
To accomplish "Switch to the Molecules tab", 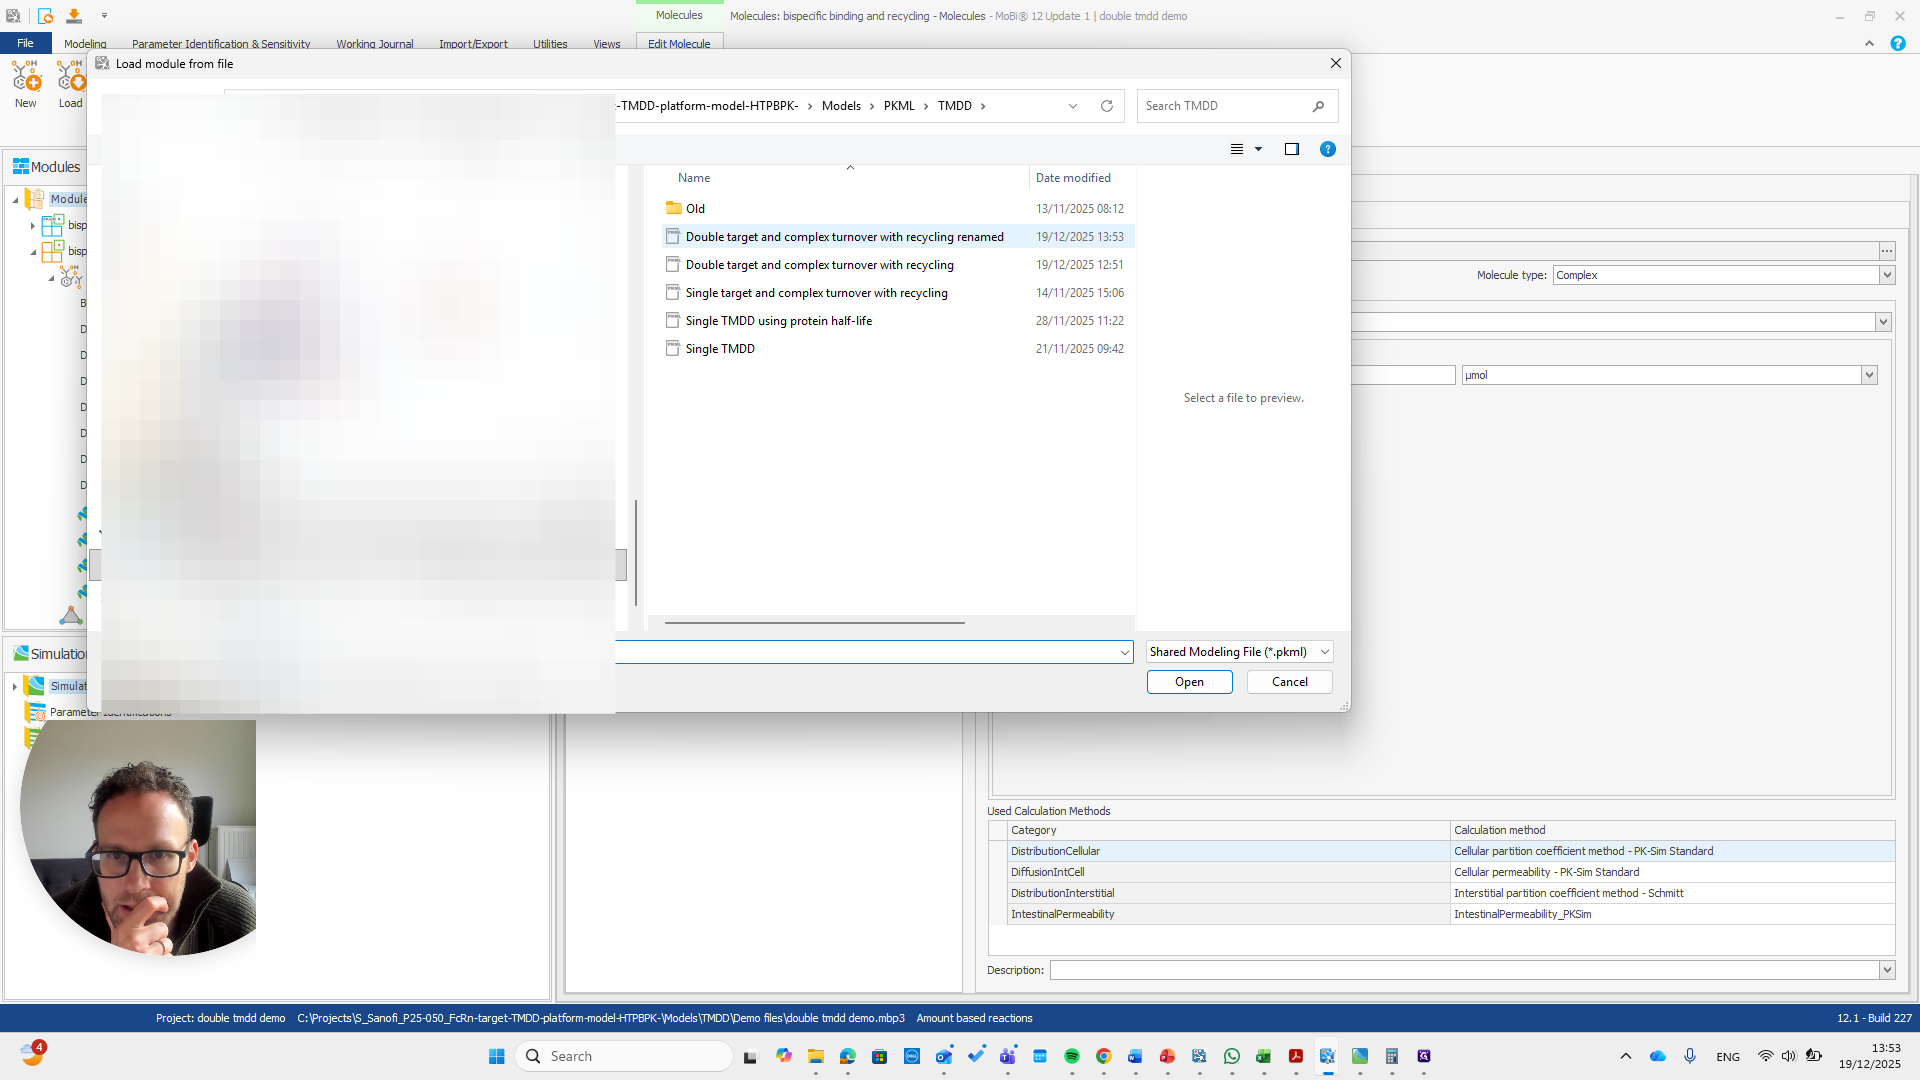I will (x=679, y=15).
